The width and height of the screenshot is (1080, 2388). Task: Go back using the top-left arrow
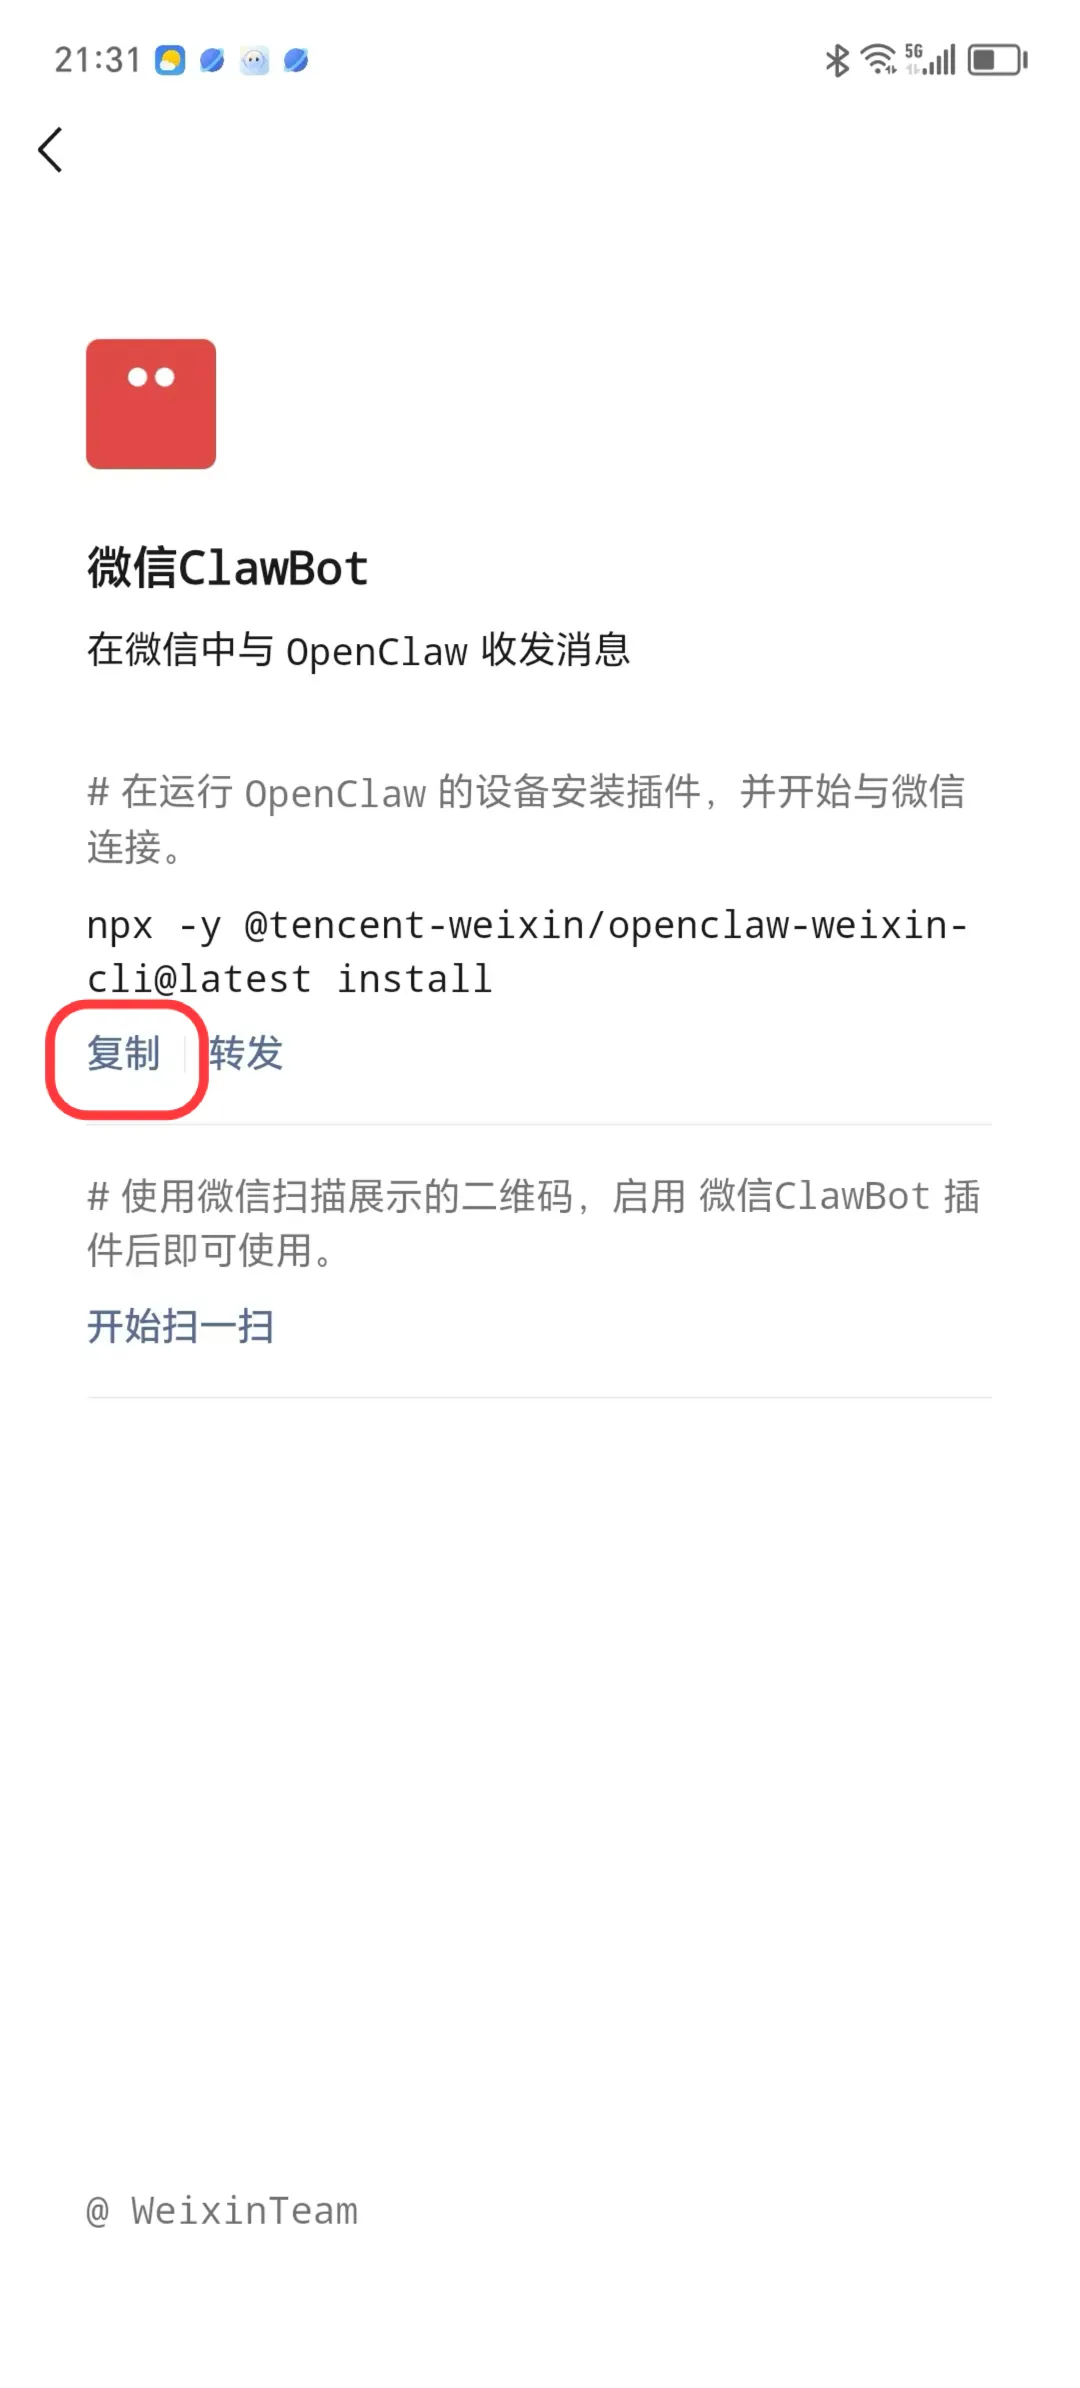click(51, 150)
